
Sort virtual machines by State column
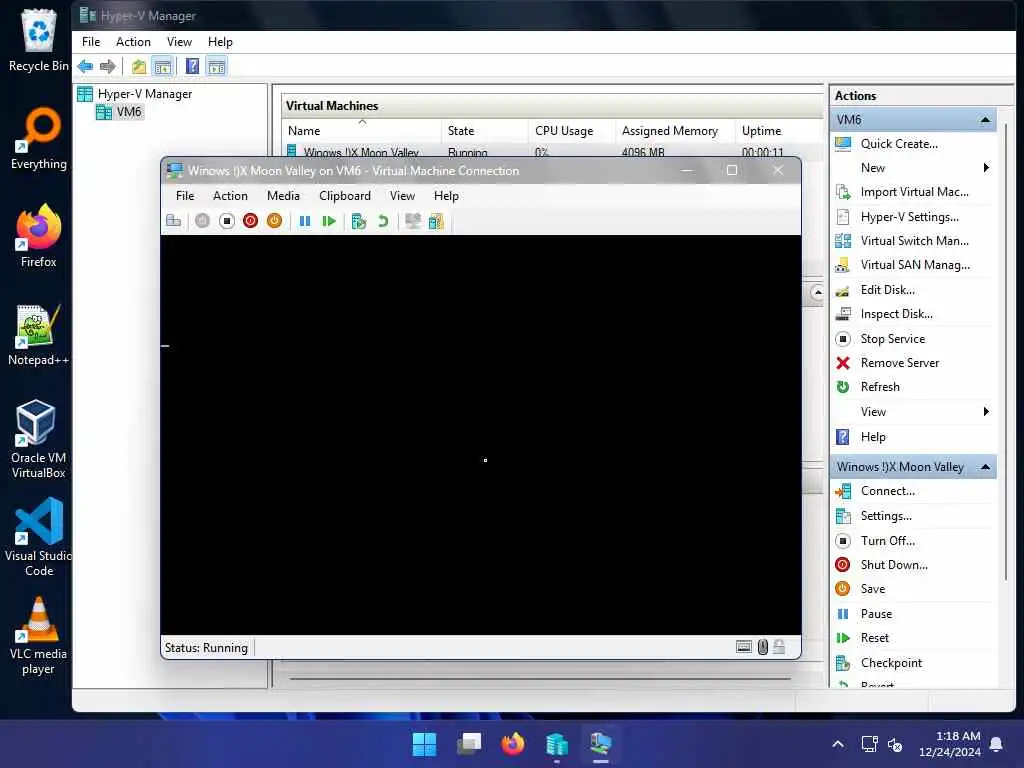coord(485,131)
